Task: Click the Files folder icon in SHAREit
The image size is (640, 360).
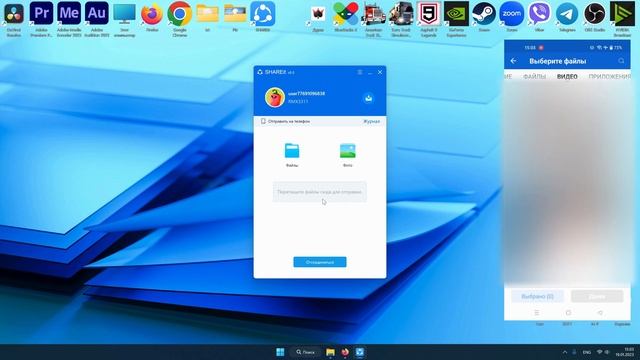Action: pos(292,151)
